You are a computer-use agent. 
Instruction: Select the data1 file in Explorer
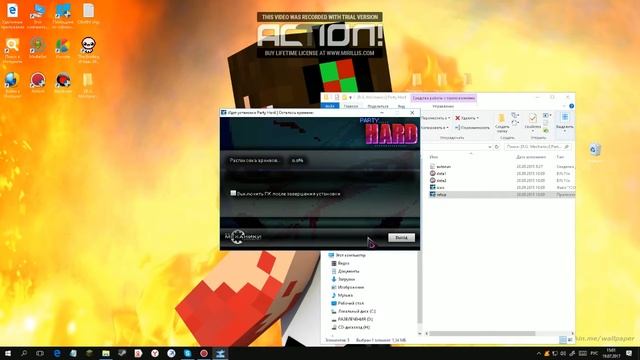[x=438, y=173]
